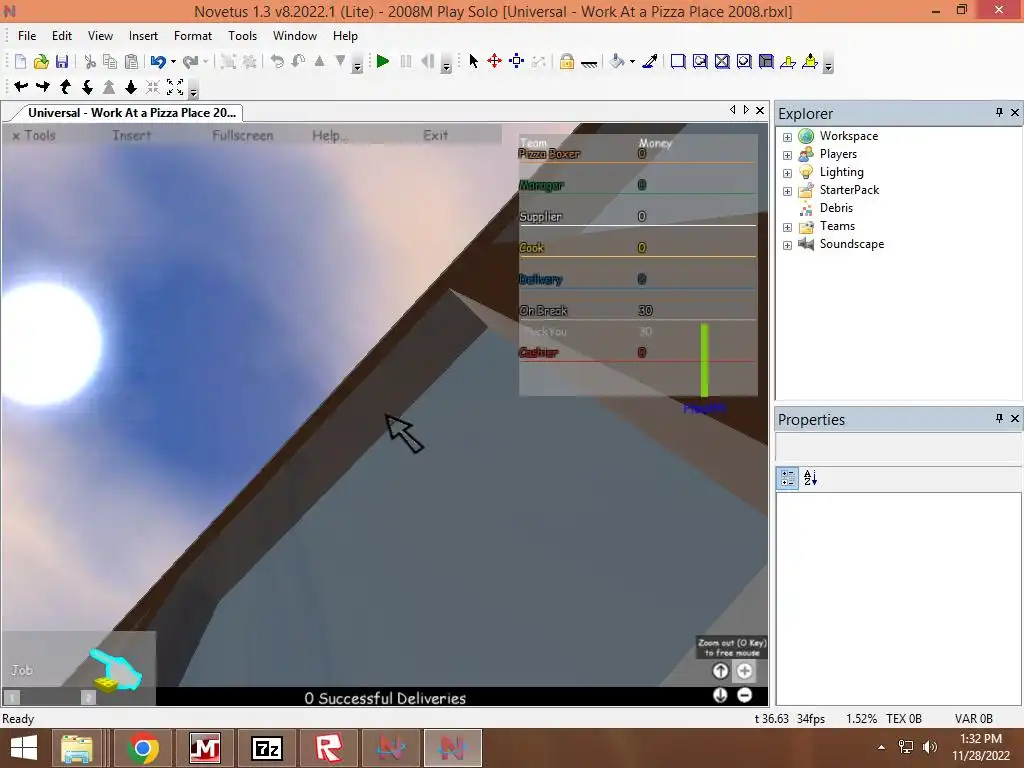Viewport: 1024px width, 768px height.
Task: Pin the Explorer panel
Action: point(999,112)
